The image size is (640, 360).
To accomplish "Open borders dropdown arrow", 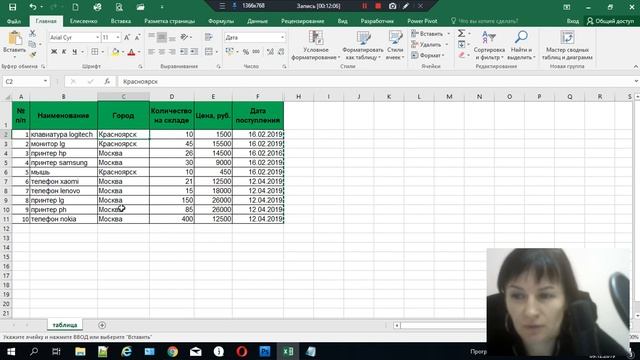I will [x=102, y=52].
